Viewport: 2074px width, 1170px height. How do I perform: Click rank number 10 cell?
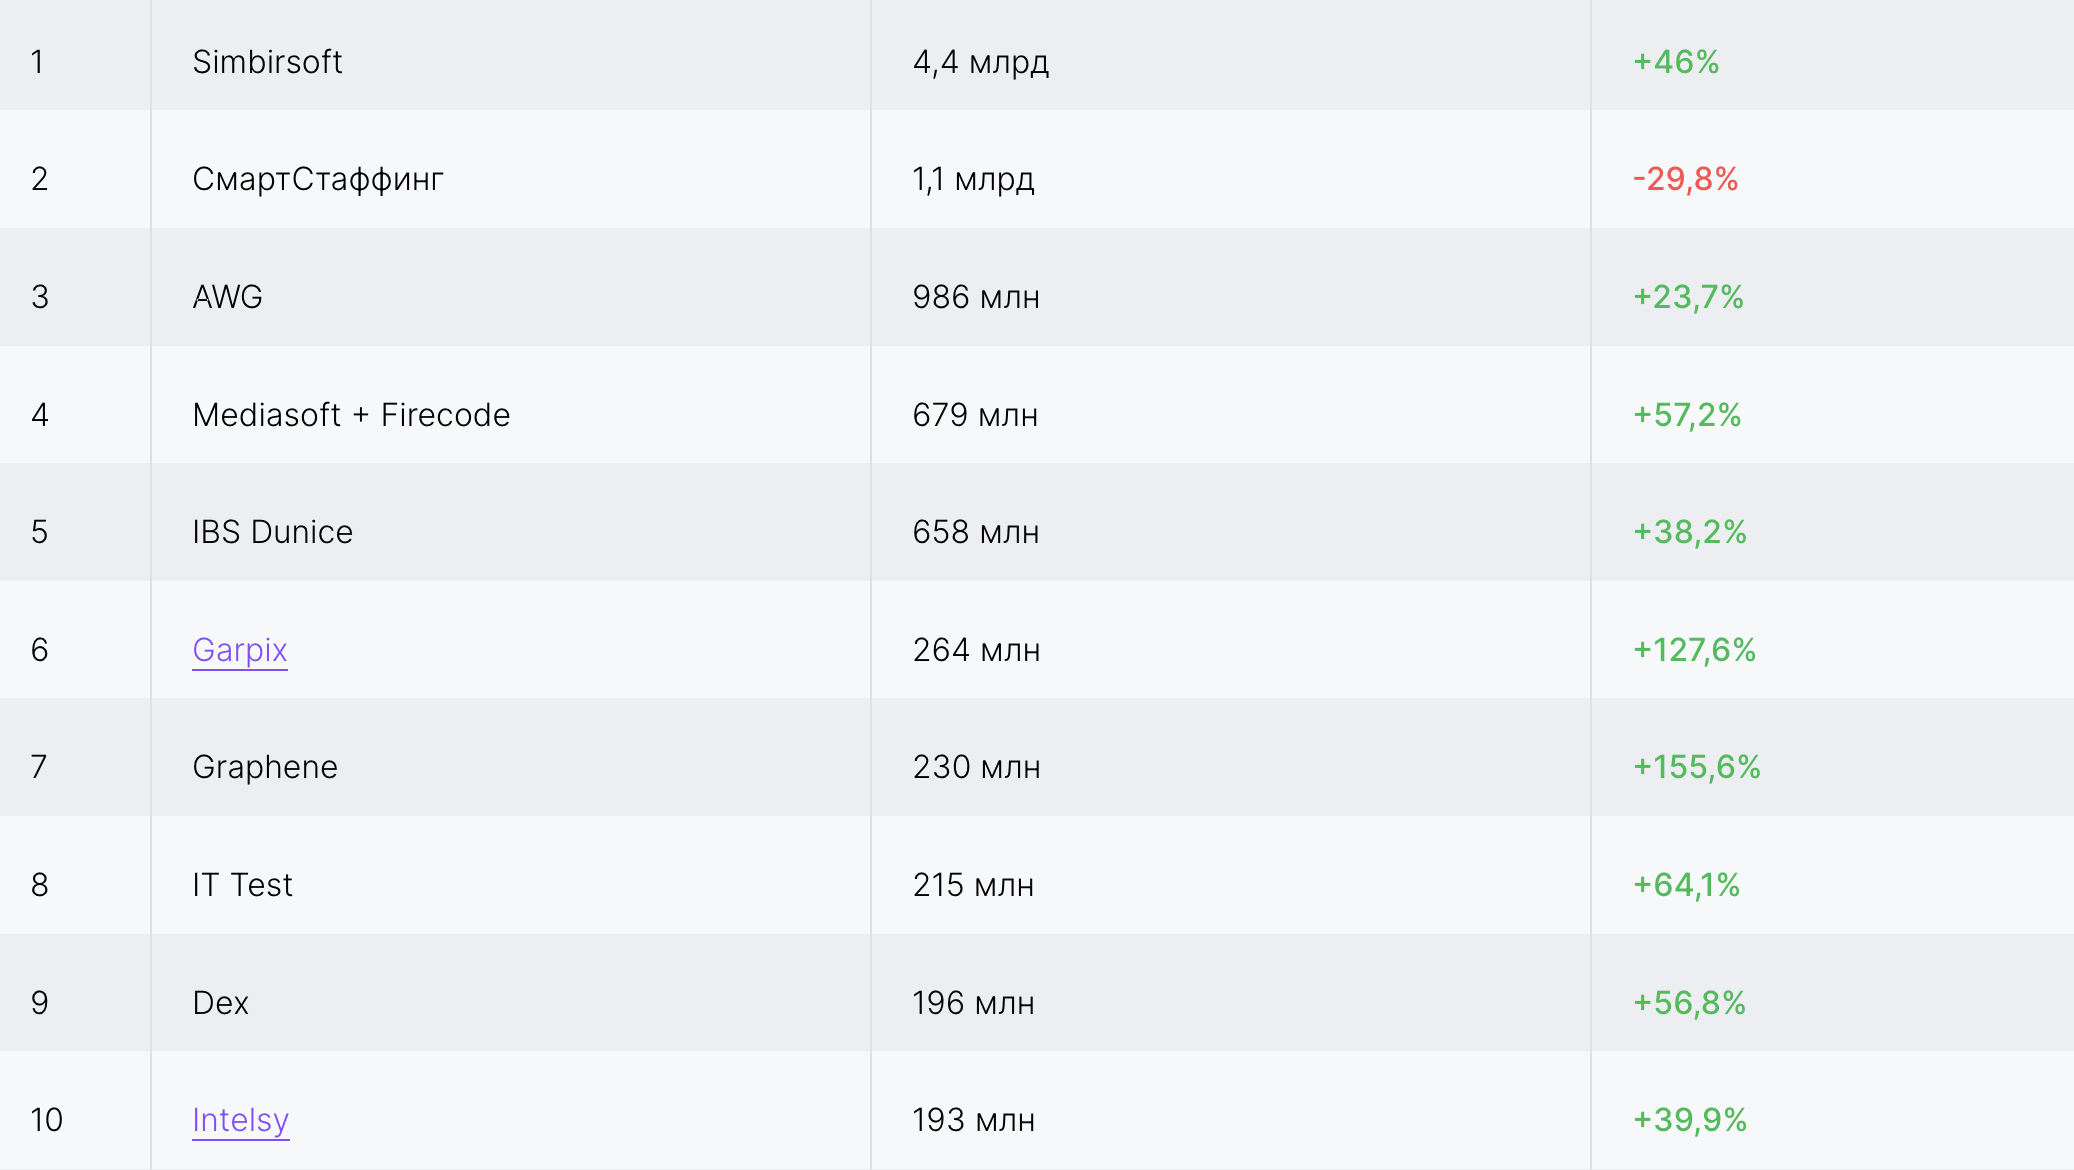[46, 1120]
